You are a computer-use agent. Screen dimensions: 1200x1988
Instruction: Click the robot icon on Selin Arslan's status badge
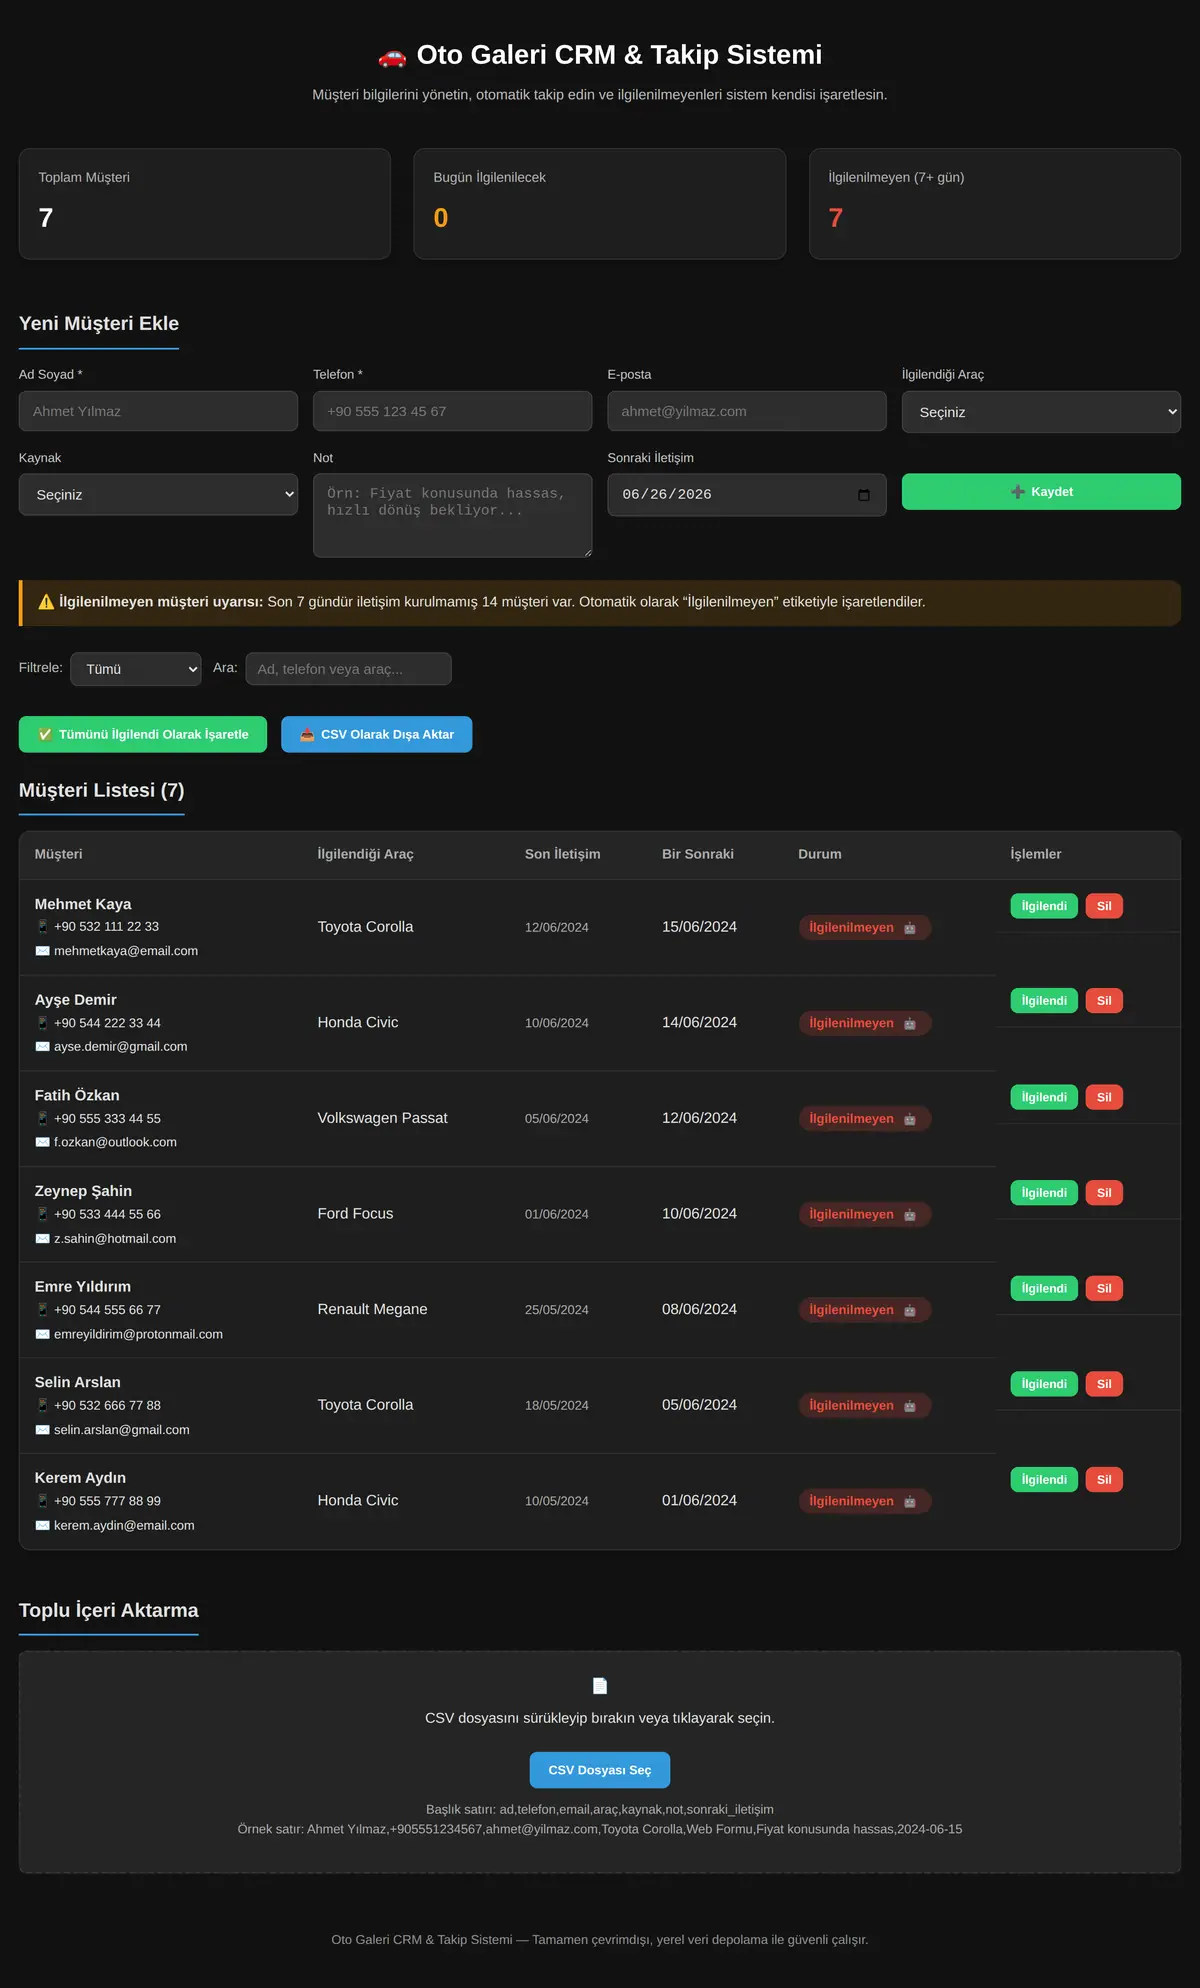click(910, 1406)
